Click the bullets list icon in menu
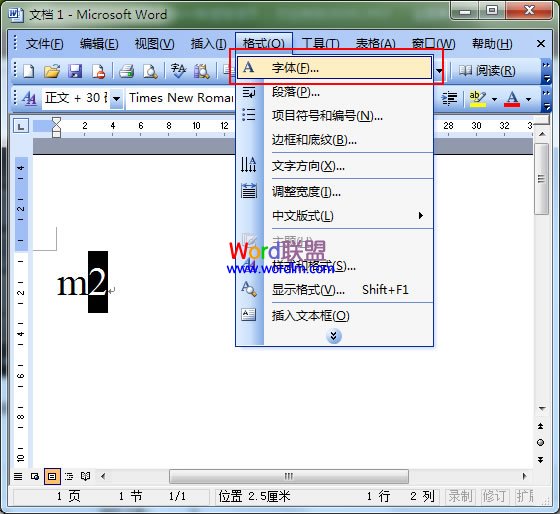 (249, 115)
